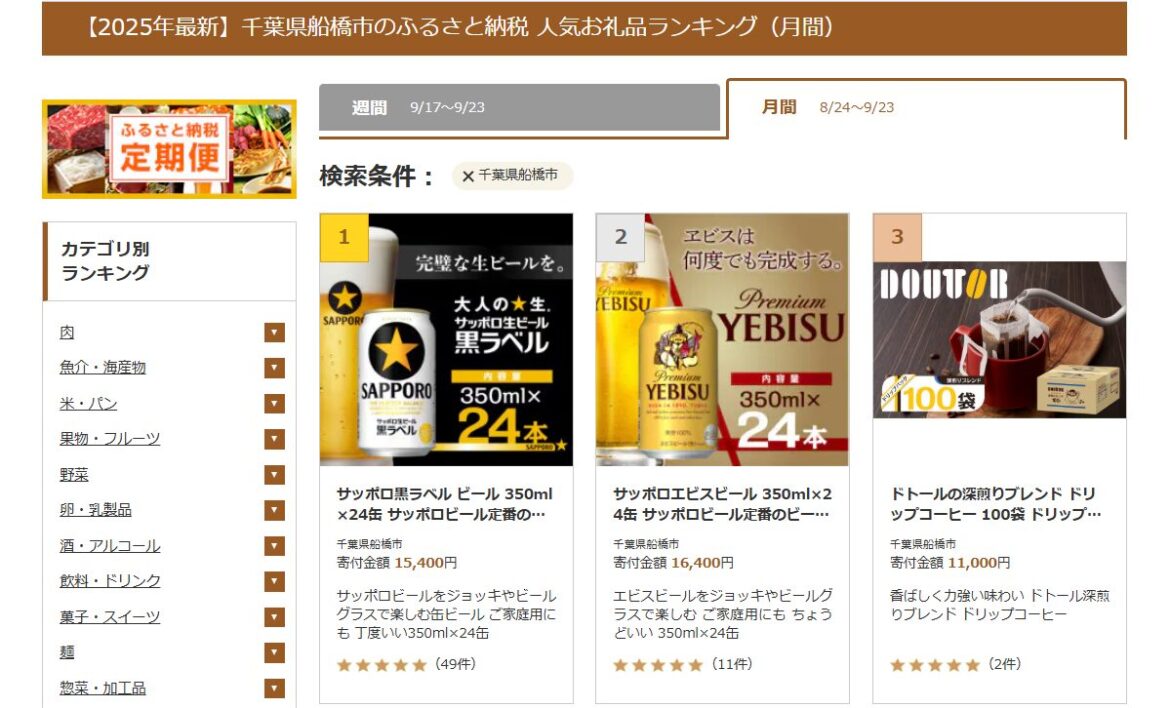Open the サッポロ黒ラベル ビール product title
The image size is (1170, 708).
[x=445, y=504]
